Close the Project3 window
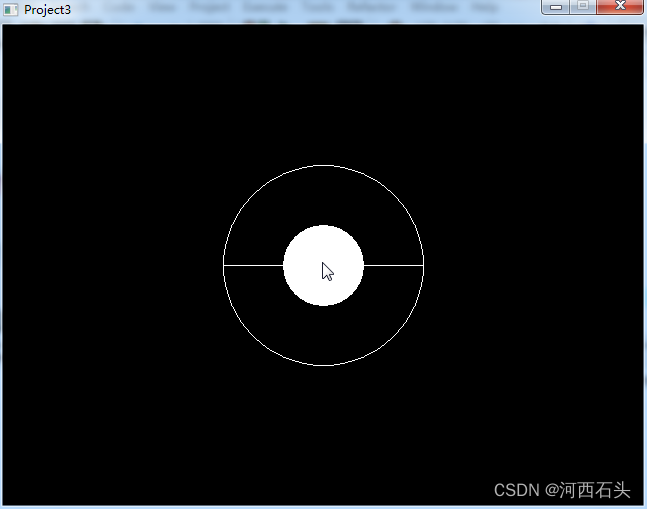The height and width of the screenshot is (509, 647). (620, 6)
